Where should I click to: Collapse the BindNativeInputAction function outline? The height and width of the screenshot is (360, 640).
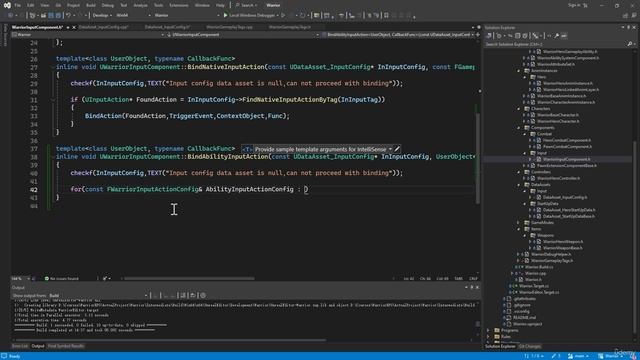click(x=53, y=67)
